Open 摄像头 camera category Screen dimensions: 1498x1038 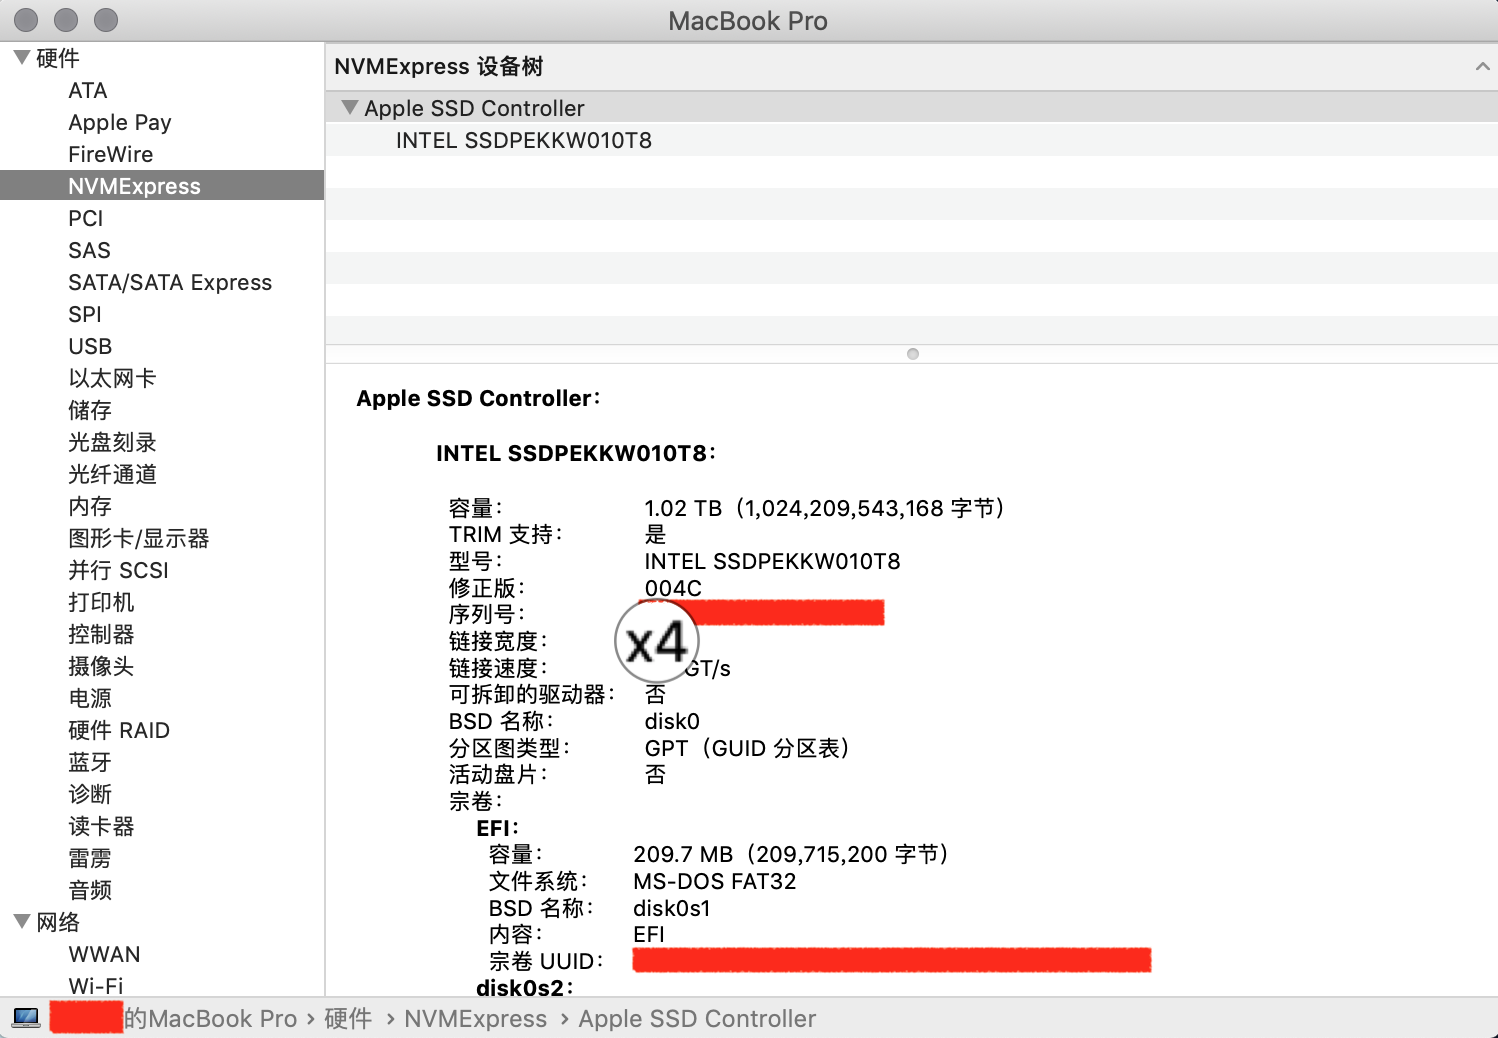pos(101,666)
